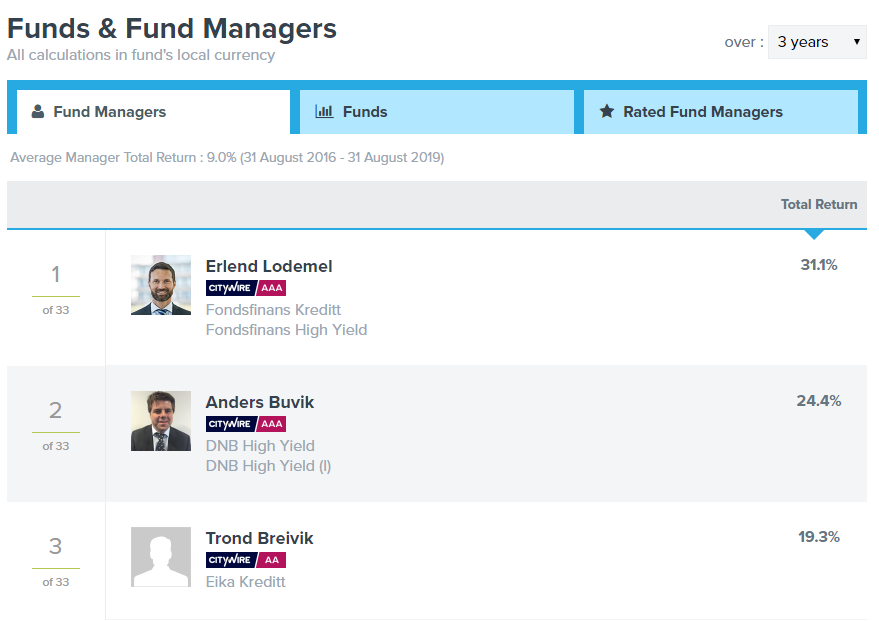Screen dimensions: 879x621
Task: Sort by the Total Return column header
Action: (x=819, y=205)
